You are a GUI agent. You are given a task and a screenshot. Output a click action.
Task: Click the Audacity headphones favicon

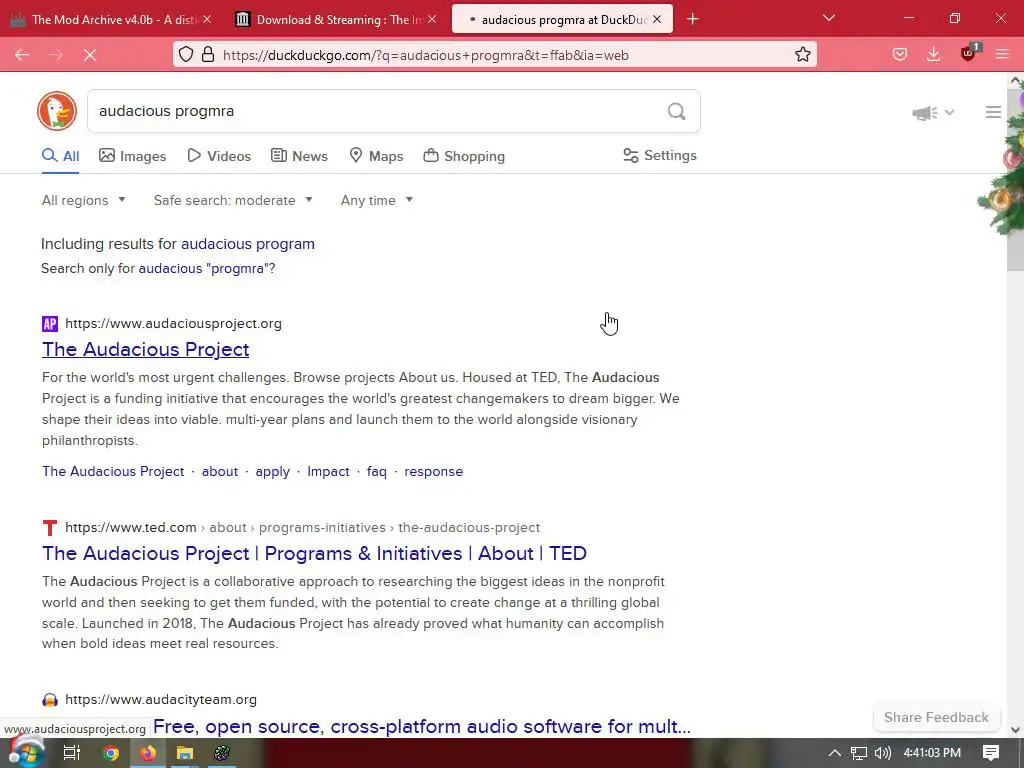[x=50, y=700]
